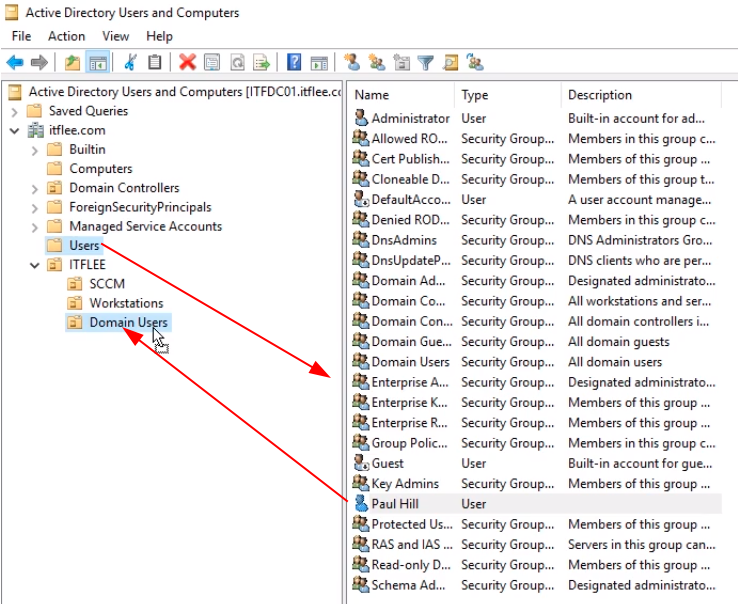Open the File menu
The width and height of the screenshot is (738, 604).
tap(21, 36)
